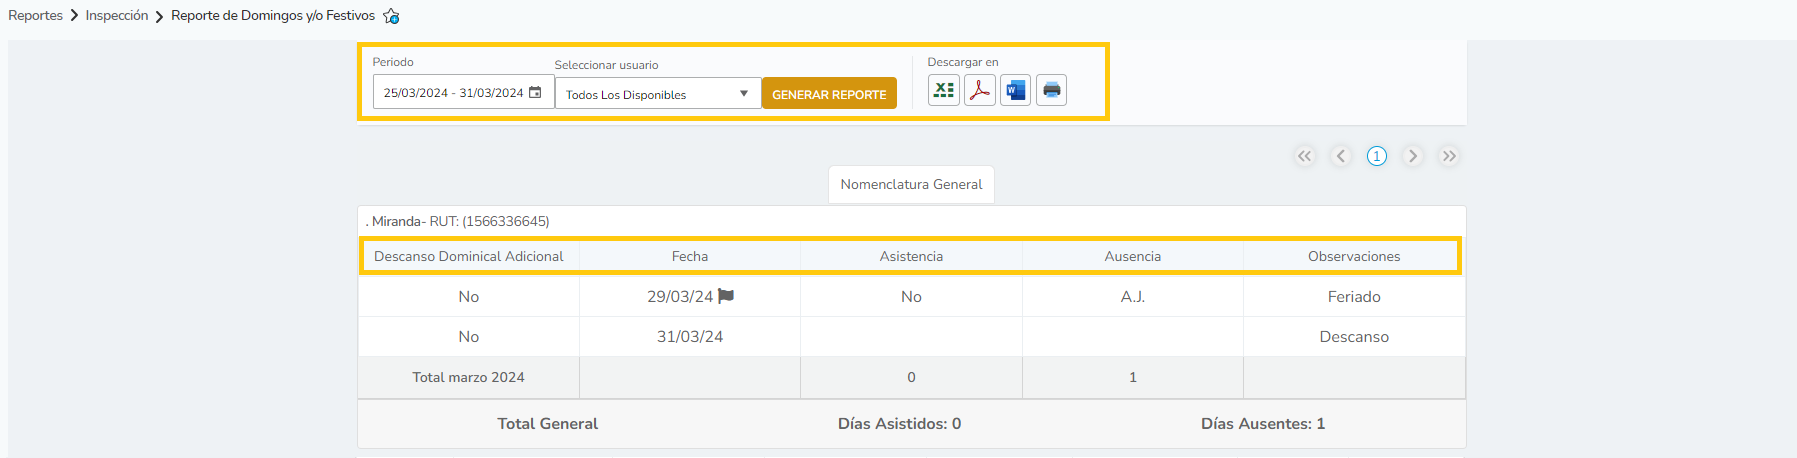Download report as PDF
Viewport: 1797px width, 458px height.
(x=979, y=90)
